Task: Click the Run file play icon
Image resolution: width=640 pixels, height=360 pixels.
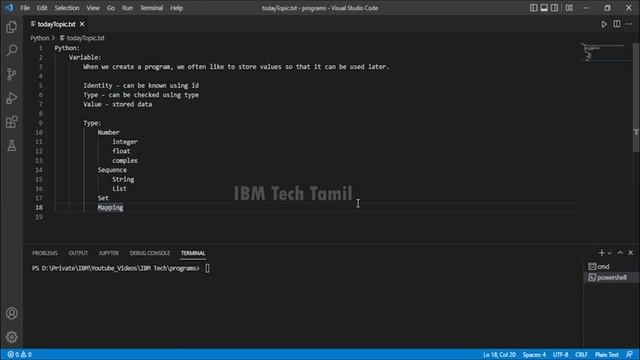Action: (604, 24)
